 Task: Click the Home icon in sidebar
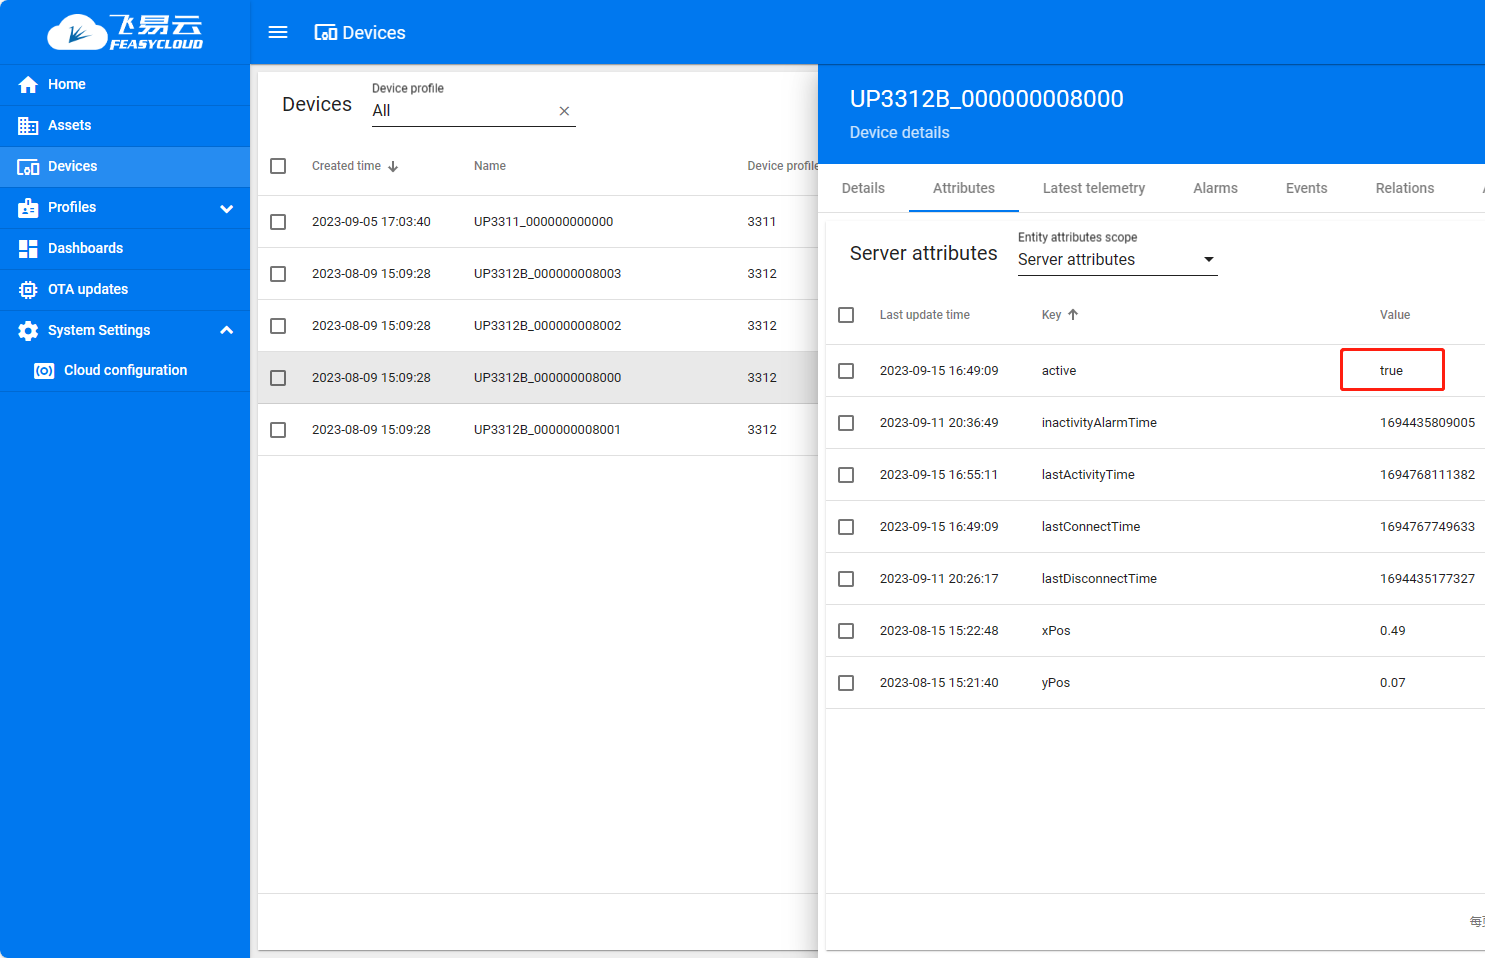point(28,85)
